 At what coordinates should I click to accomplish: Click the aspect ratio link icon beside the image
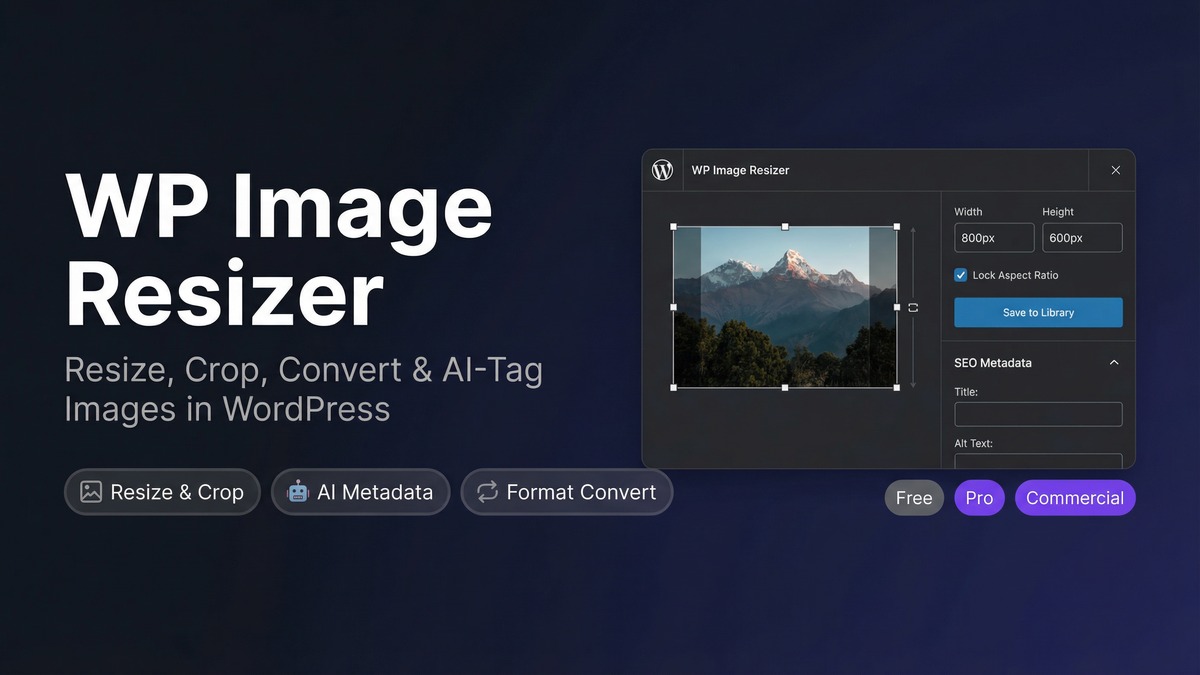913,308
